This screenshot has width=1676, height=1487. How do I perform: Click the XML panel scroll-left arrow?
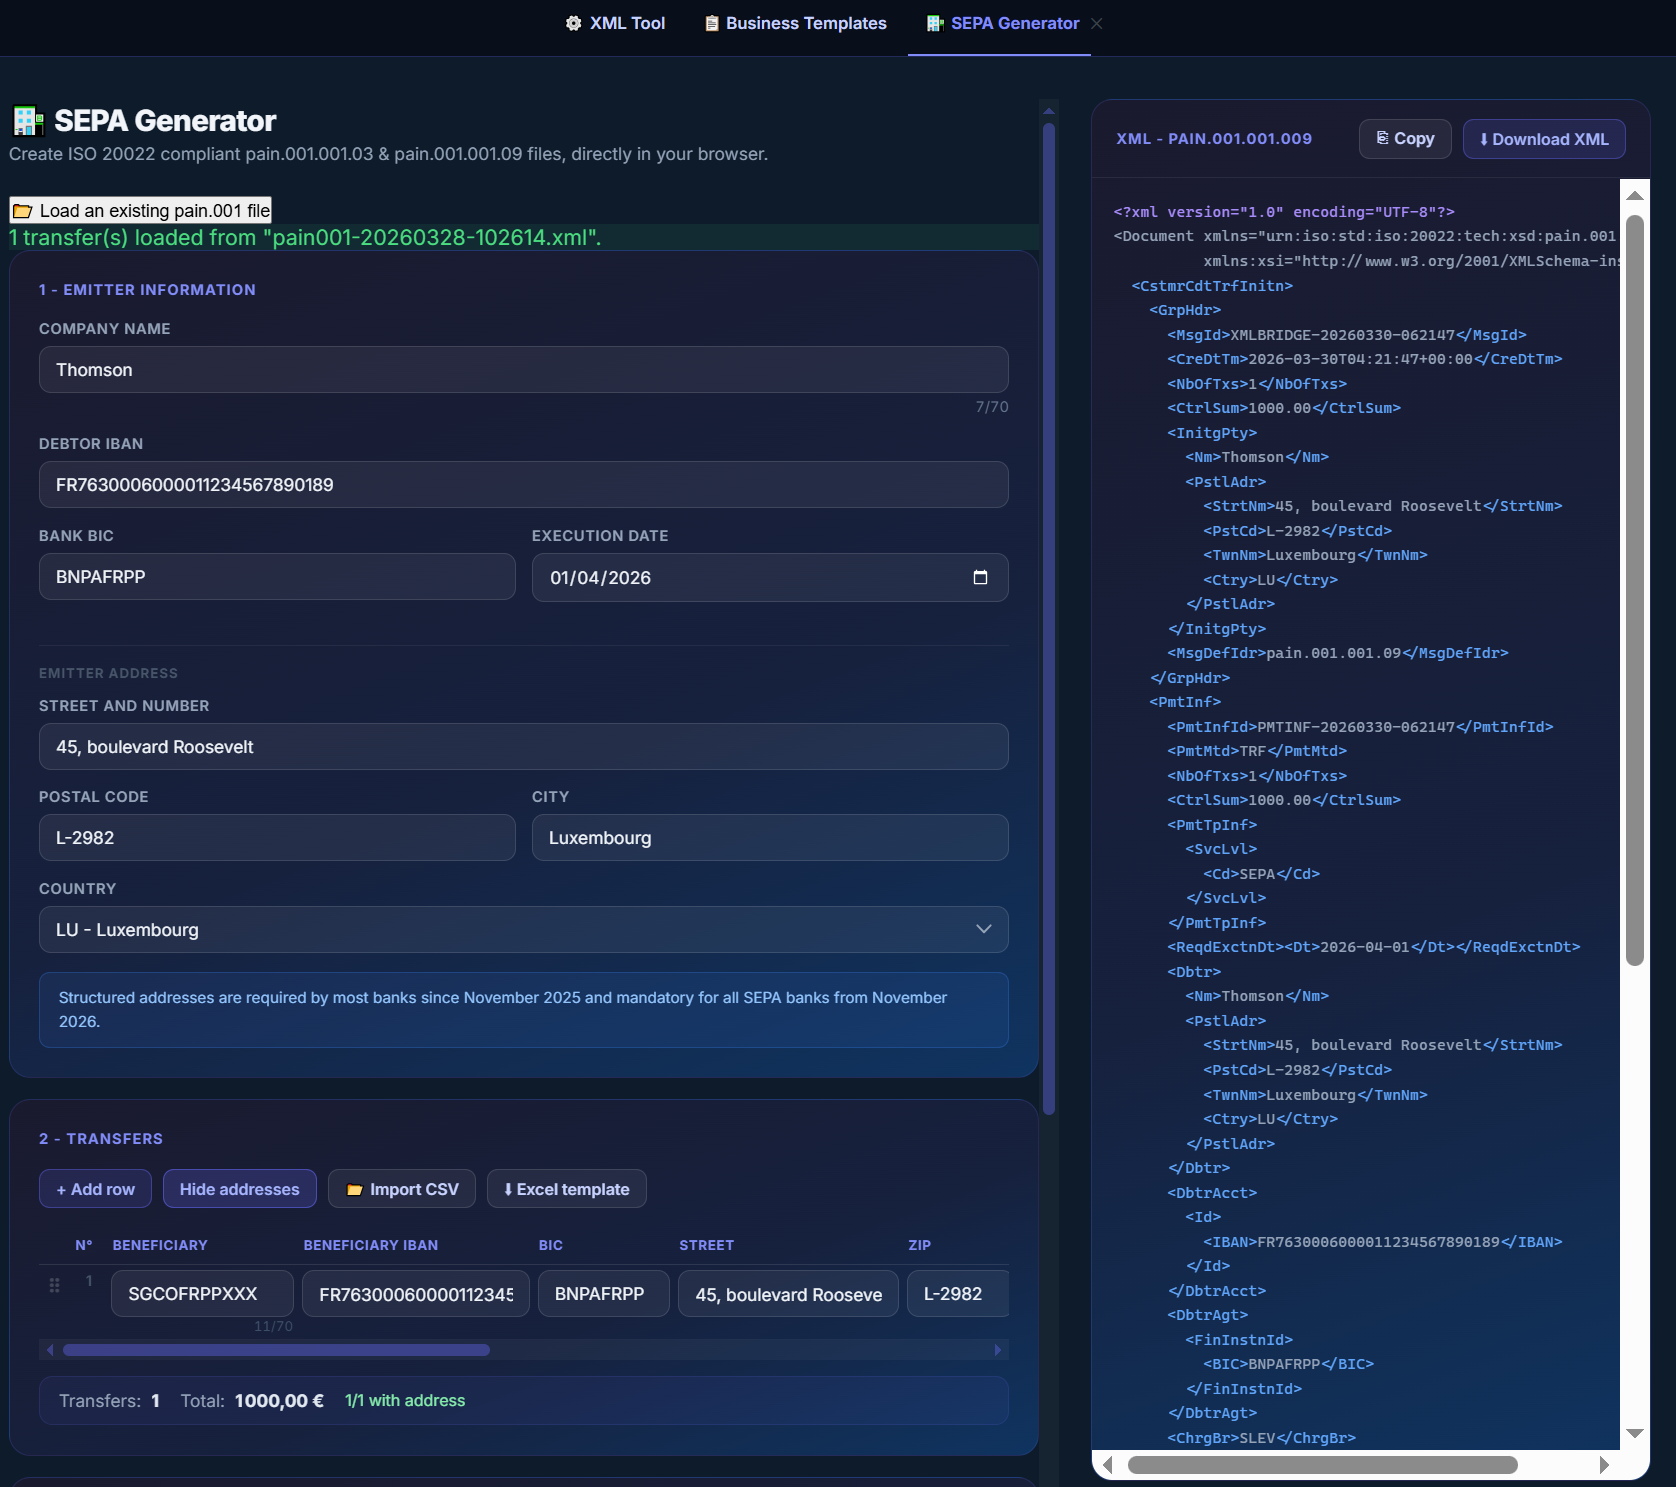click(x=1107, y=1465)
